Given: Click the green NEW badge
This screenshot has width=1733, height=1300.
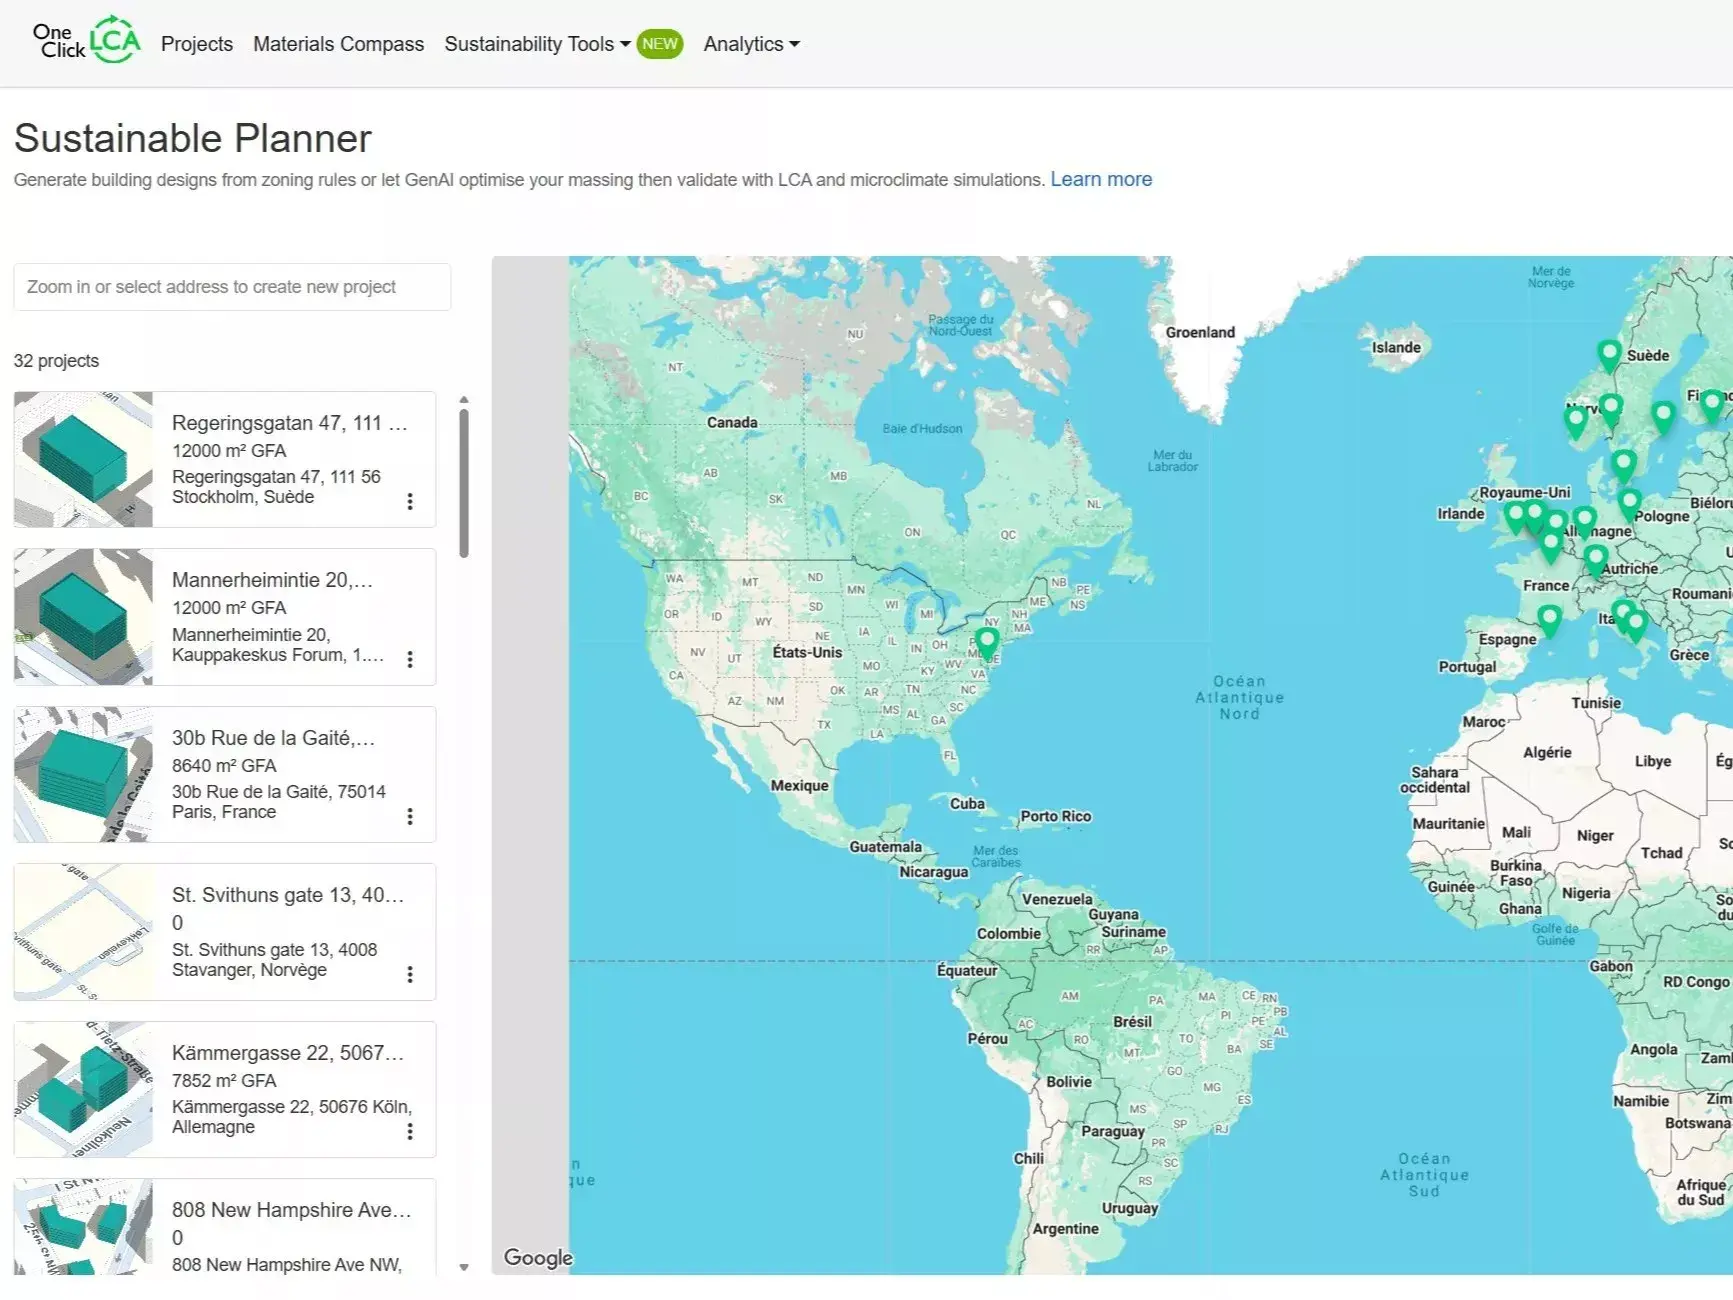Looking at the screenshot, I should point(660,44).
